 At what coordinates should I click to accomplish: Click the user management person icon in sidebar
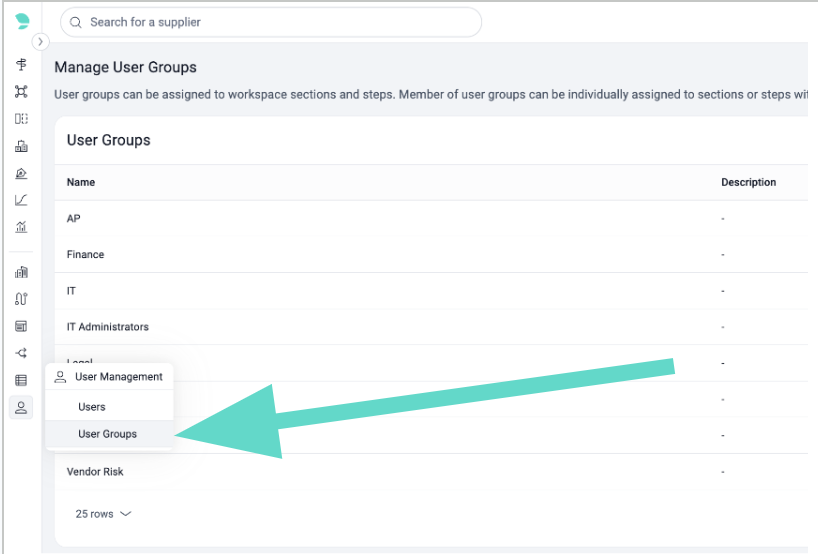pyautogui.click(x=21, y=407)
